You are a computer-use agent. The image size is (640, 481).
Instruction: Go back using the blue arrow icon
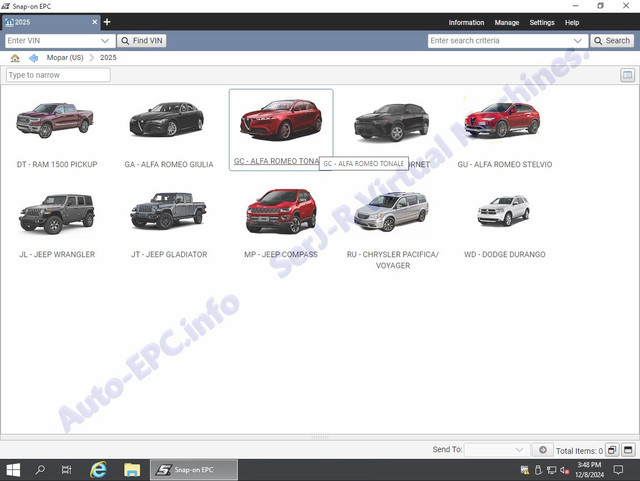coord(33,58)
